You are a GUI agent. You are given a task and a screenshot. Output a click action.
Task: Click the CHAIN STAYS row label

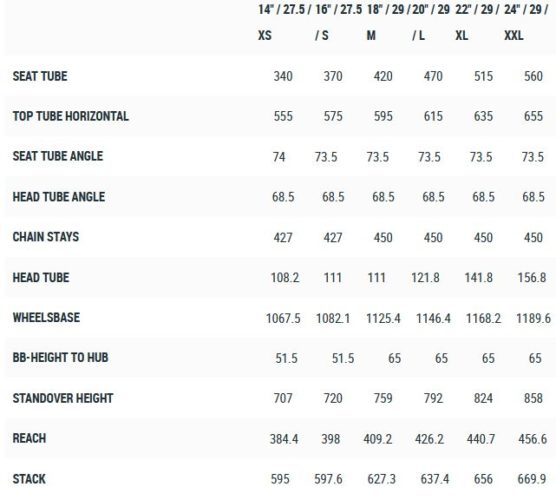point(46,237)
